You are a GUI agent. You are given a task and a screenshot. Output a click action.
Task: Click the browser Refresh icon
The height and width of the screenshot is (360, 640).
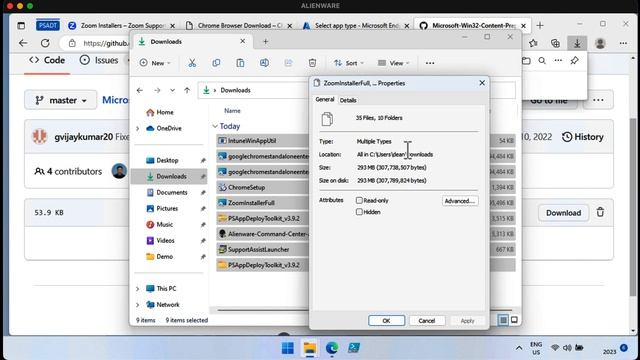[x=45, y=43]
